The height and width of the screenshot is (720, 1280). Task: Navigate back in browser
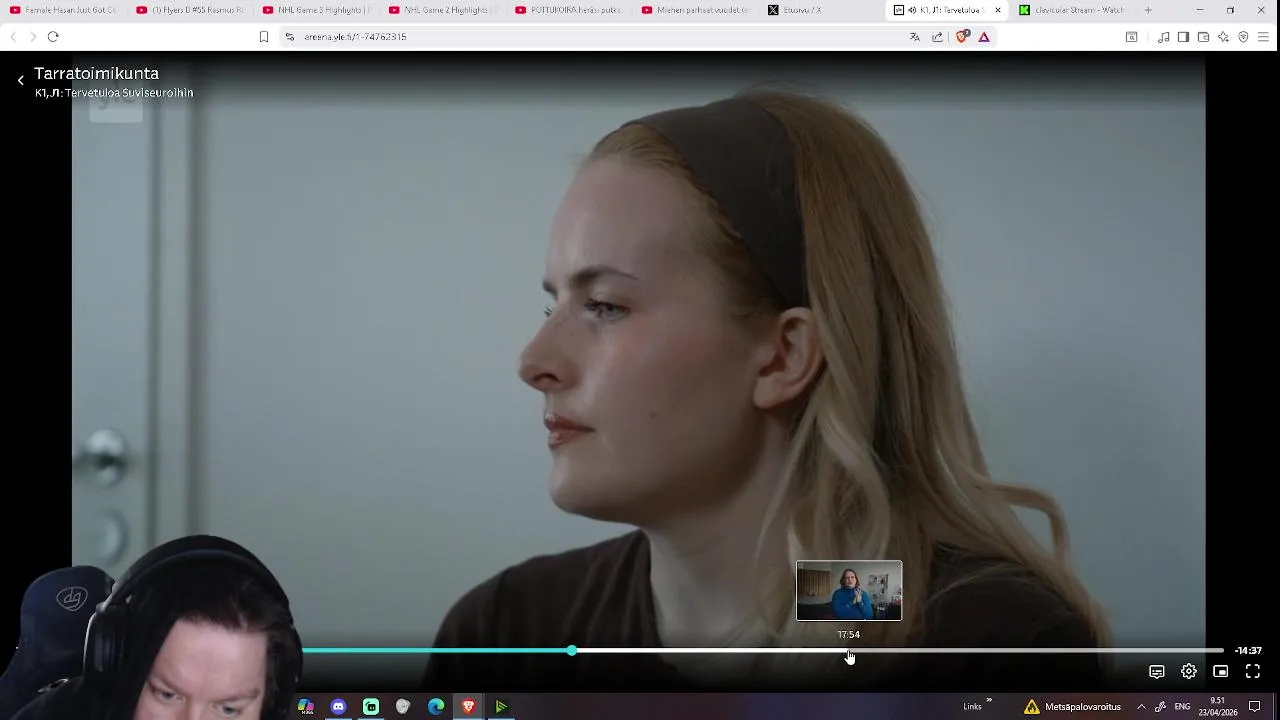pos(13,37)
